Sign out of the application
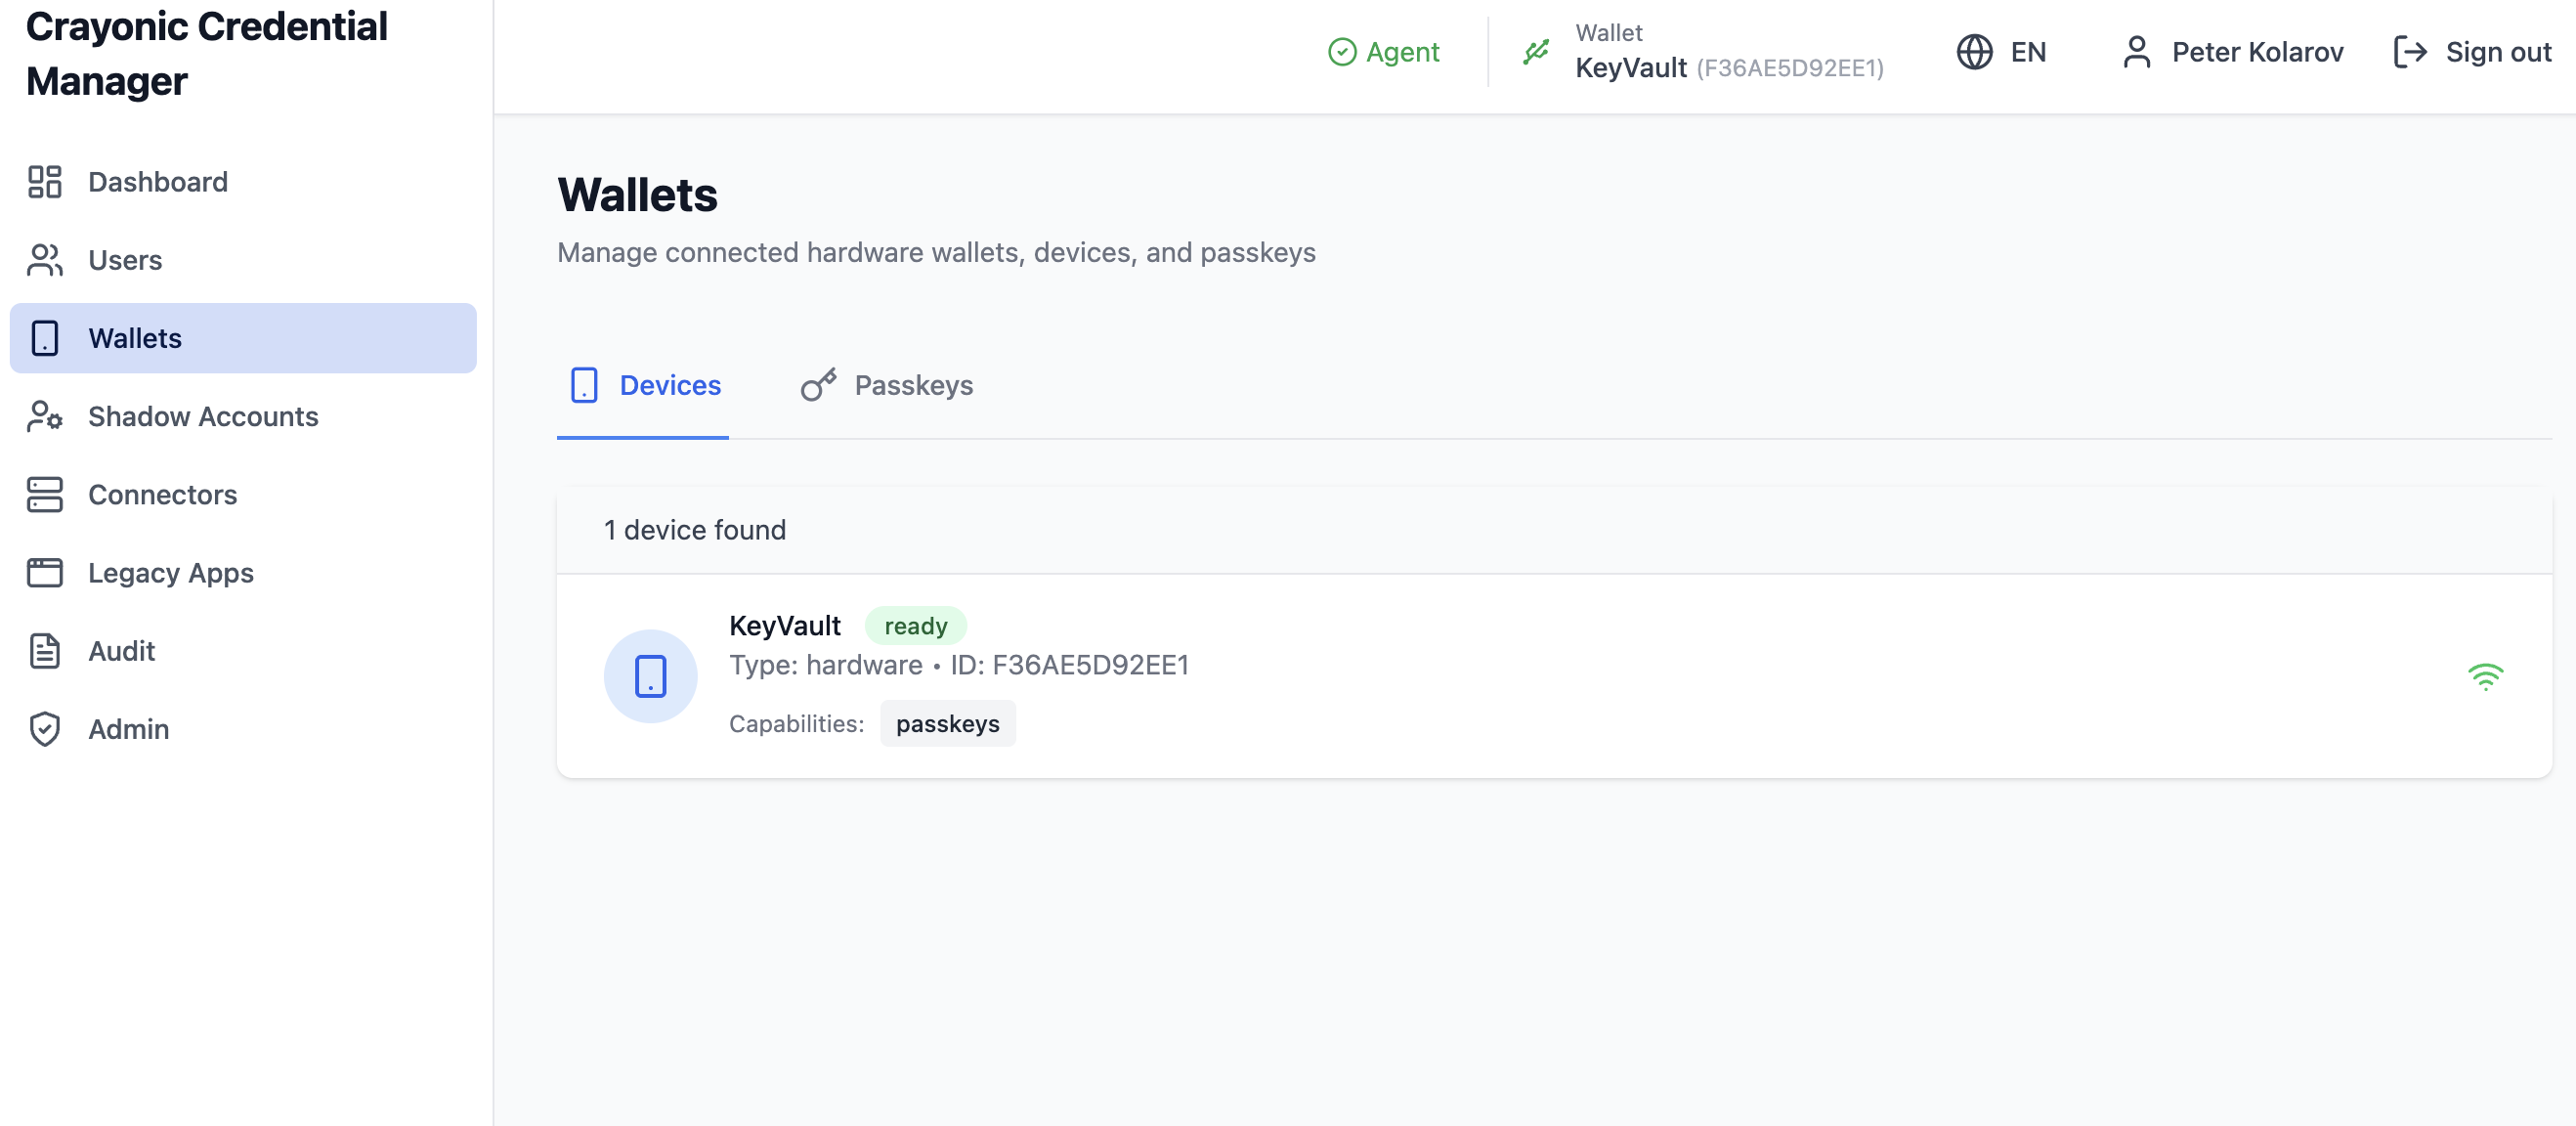The image size is (2576, 1126). [2472, 52]
